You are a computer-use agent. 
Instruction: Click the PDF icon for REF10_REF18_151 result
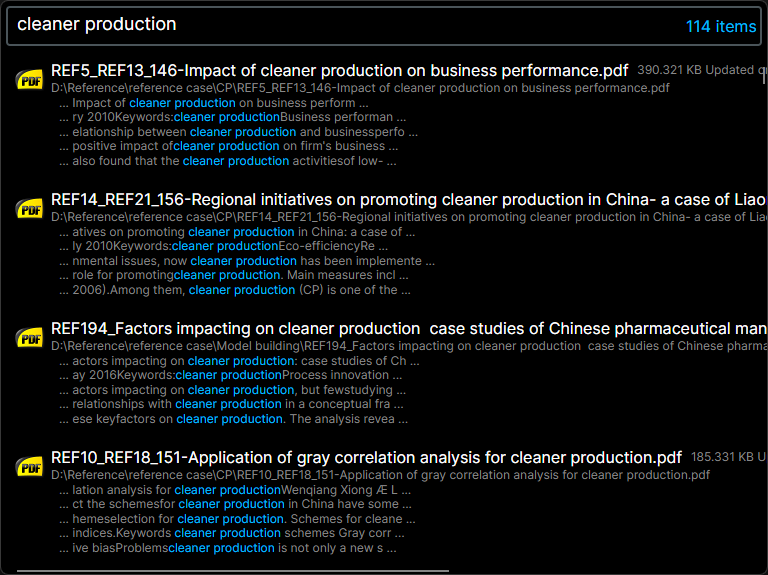[x=30, y=467]
